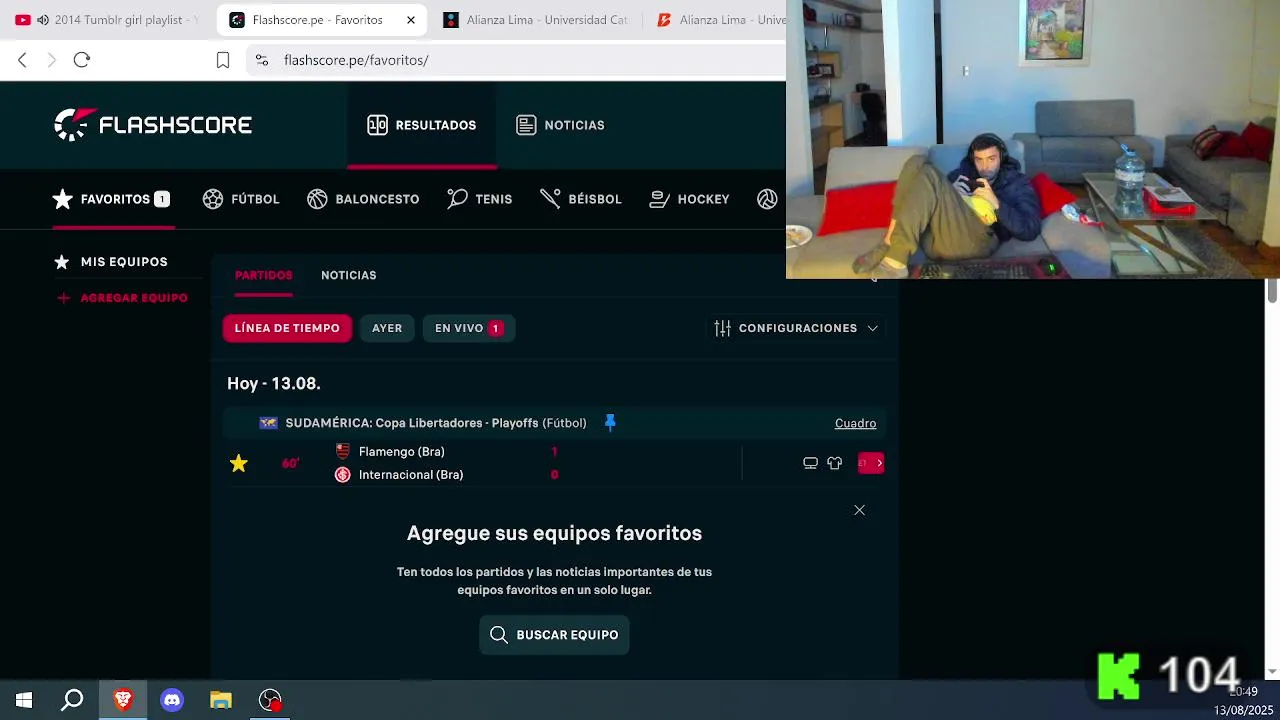This screenshot has width=1280, height=720.
Task: Go back in the browser
Action: [x=22, y=60]
